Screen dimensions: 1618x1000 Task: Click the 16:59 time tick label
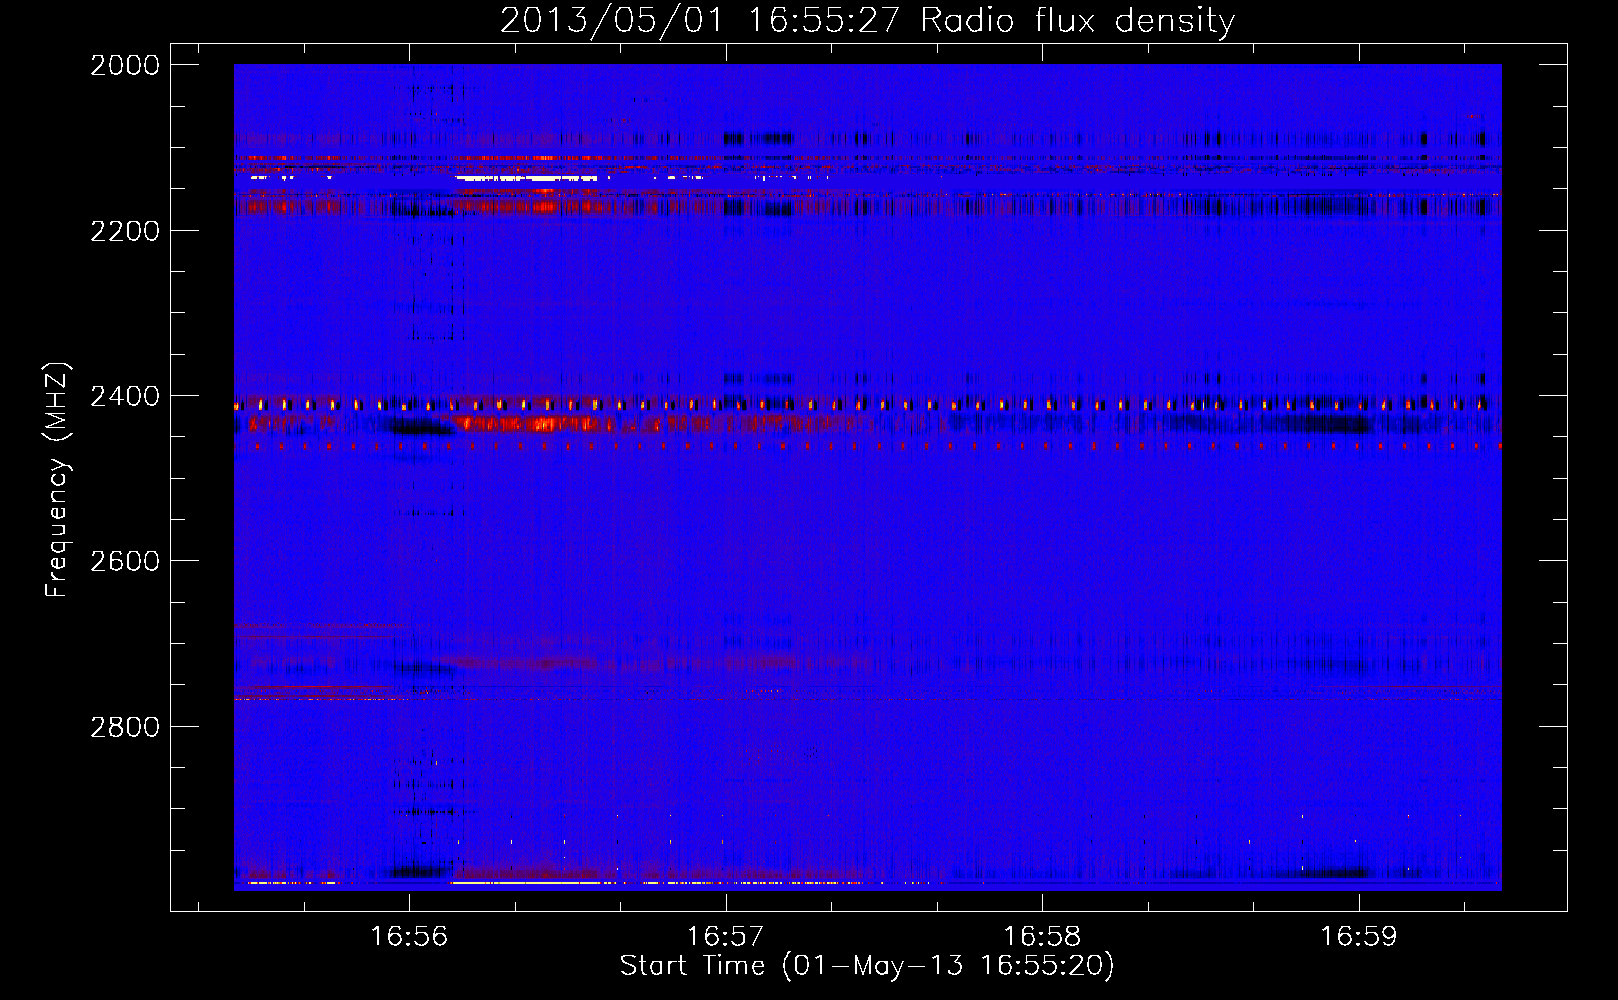click(x=1359, y=936)
